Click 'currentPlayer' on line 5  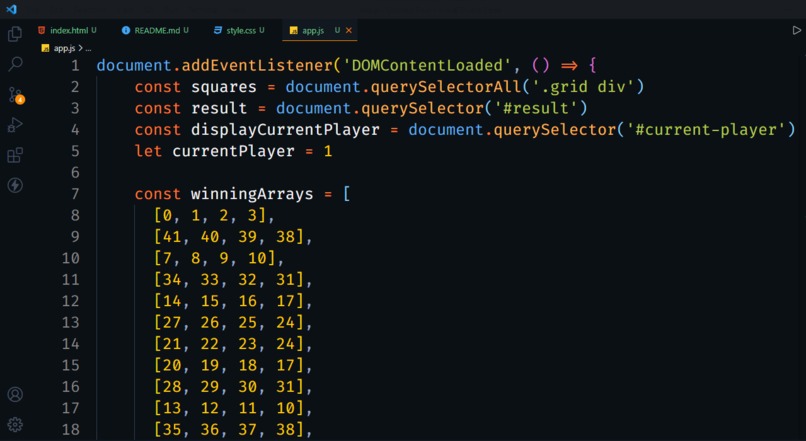(x=233, y=151)
